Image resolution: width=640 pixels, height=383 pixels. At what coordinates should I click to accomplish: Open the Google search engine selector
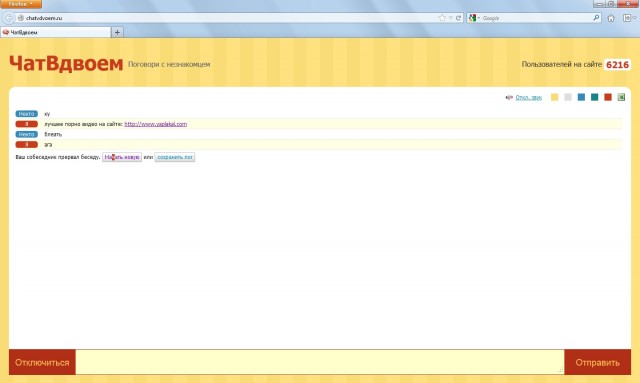[x=474, y=18]
